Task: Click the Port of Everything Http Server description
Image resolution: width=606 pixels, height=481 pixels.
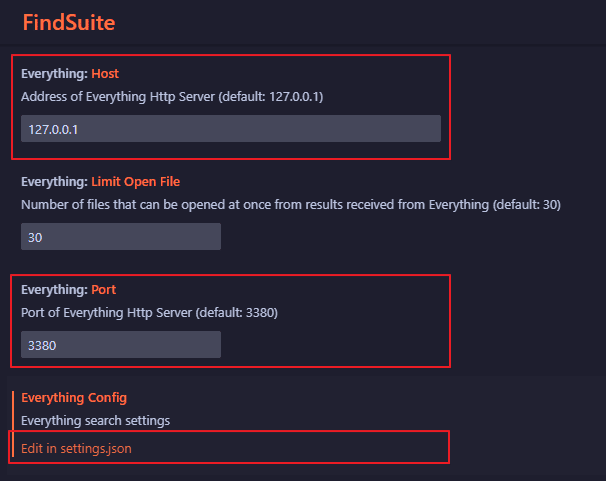Action: 149,313
